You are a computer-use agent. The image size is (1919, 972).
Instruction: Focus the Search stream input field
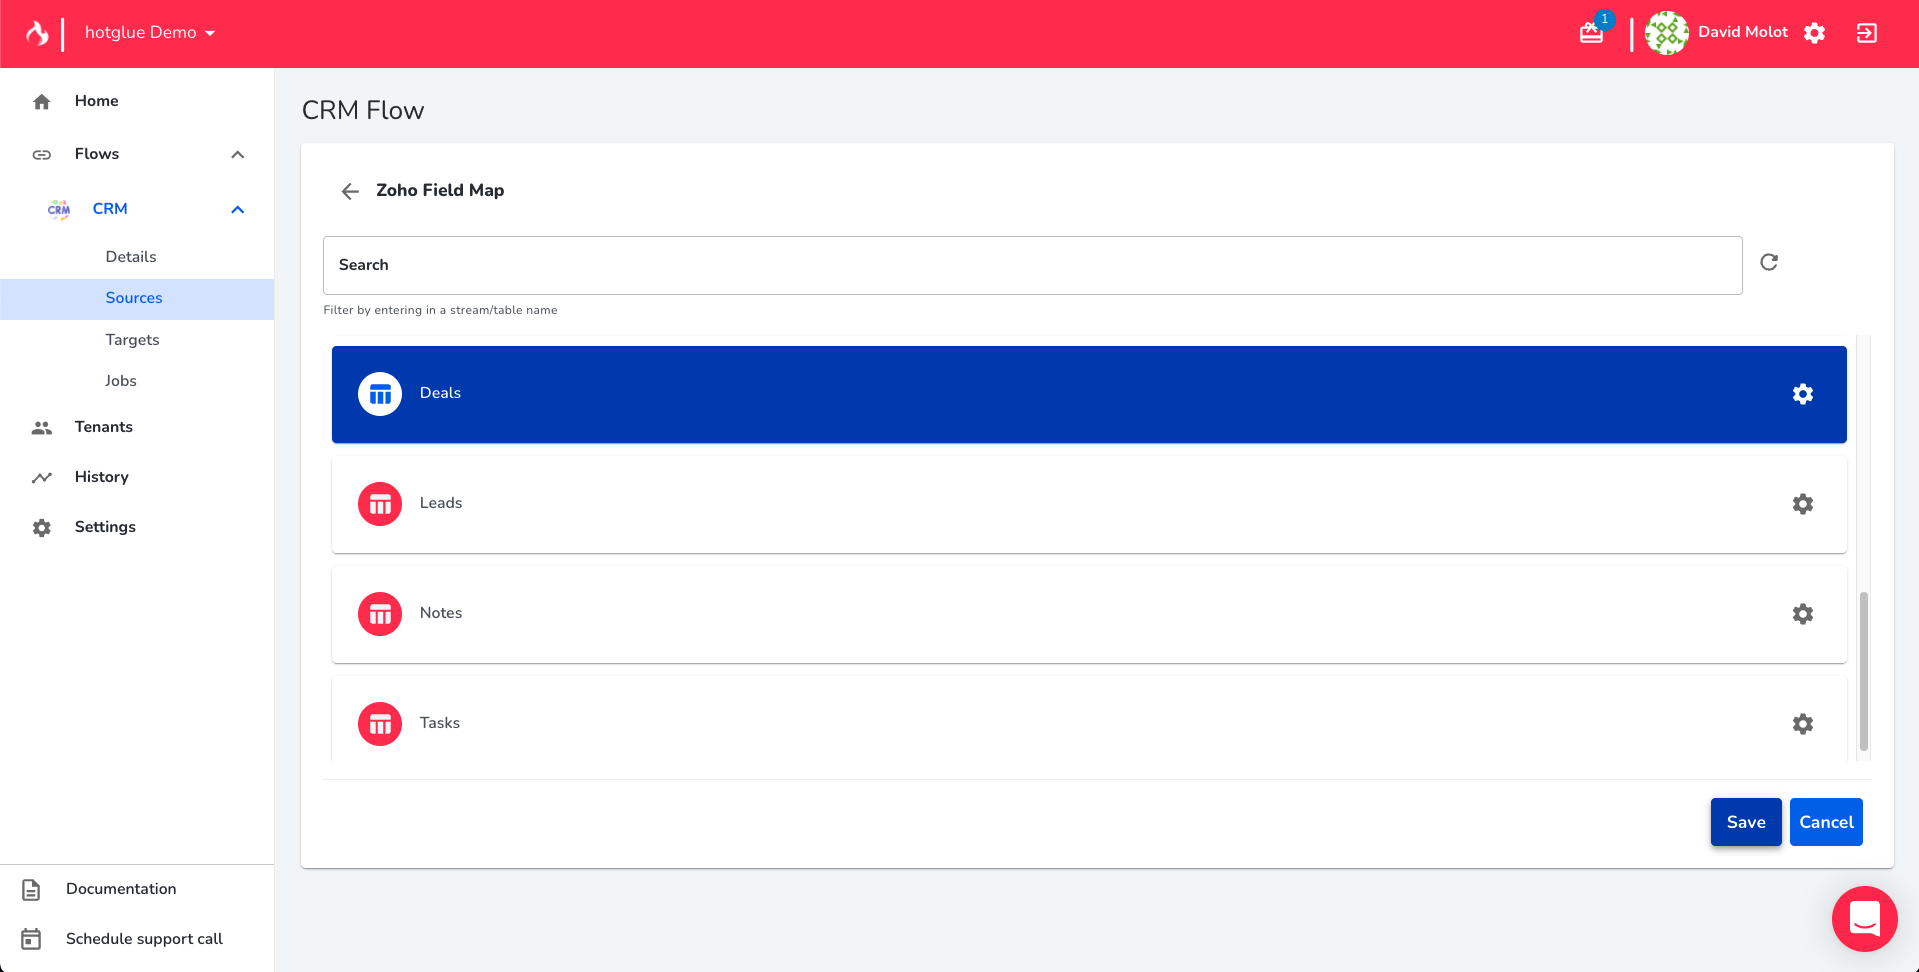pyautogui.click(x=1032, y=265)
